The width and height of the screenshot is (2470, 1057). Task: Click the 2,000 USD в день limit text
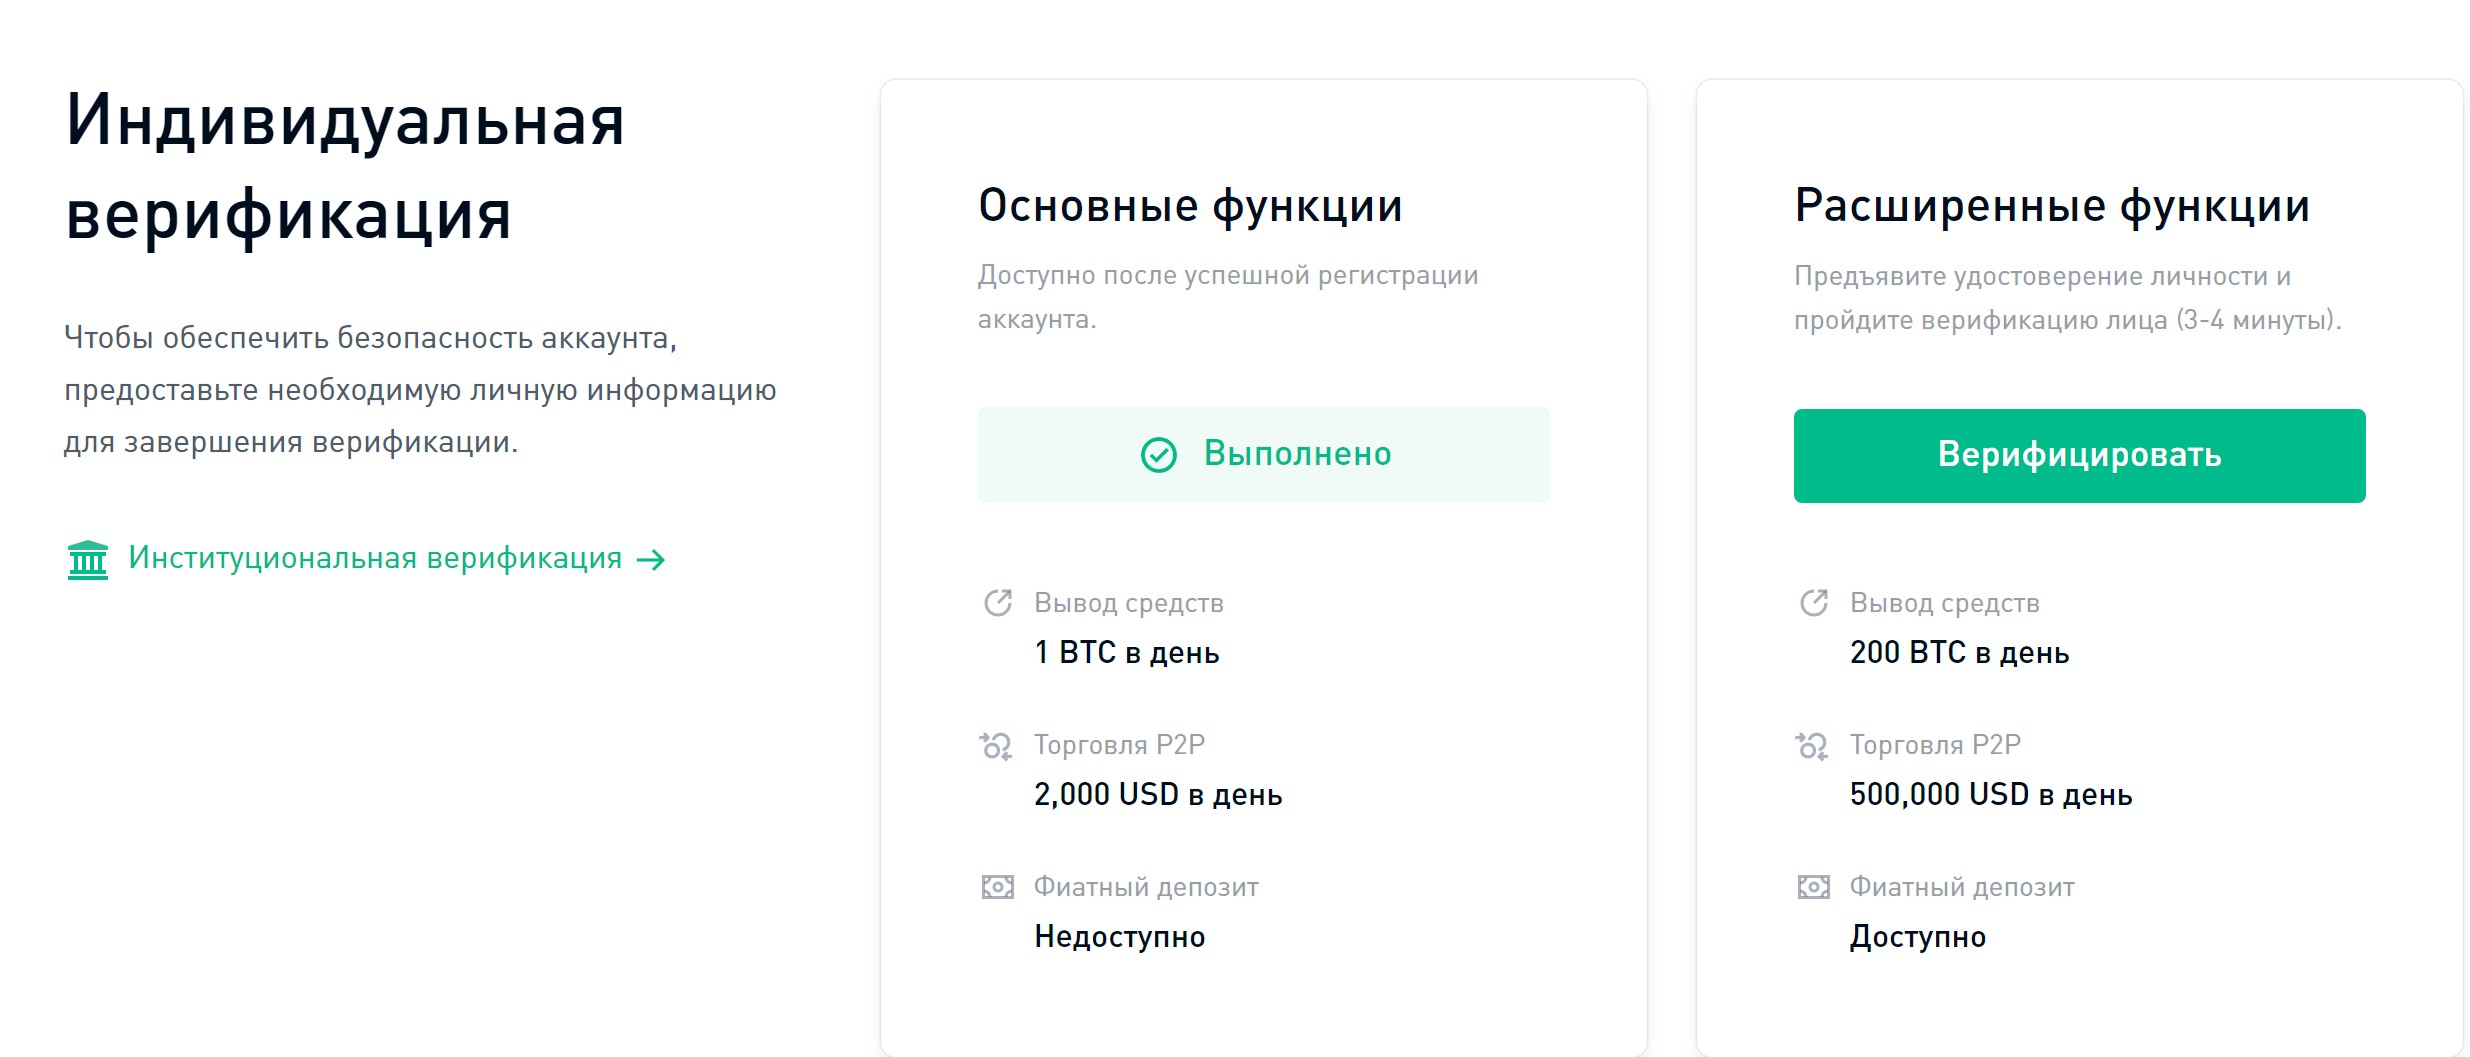(1158, 794)
